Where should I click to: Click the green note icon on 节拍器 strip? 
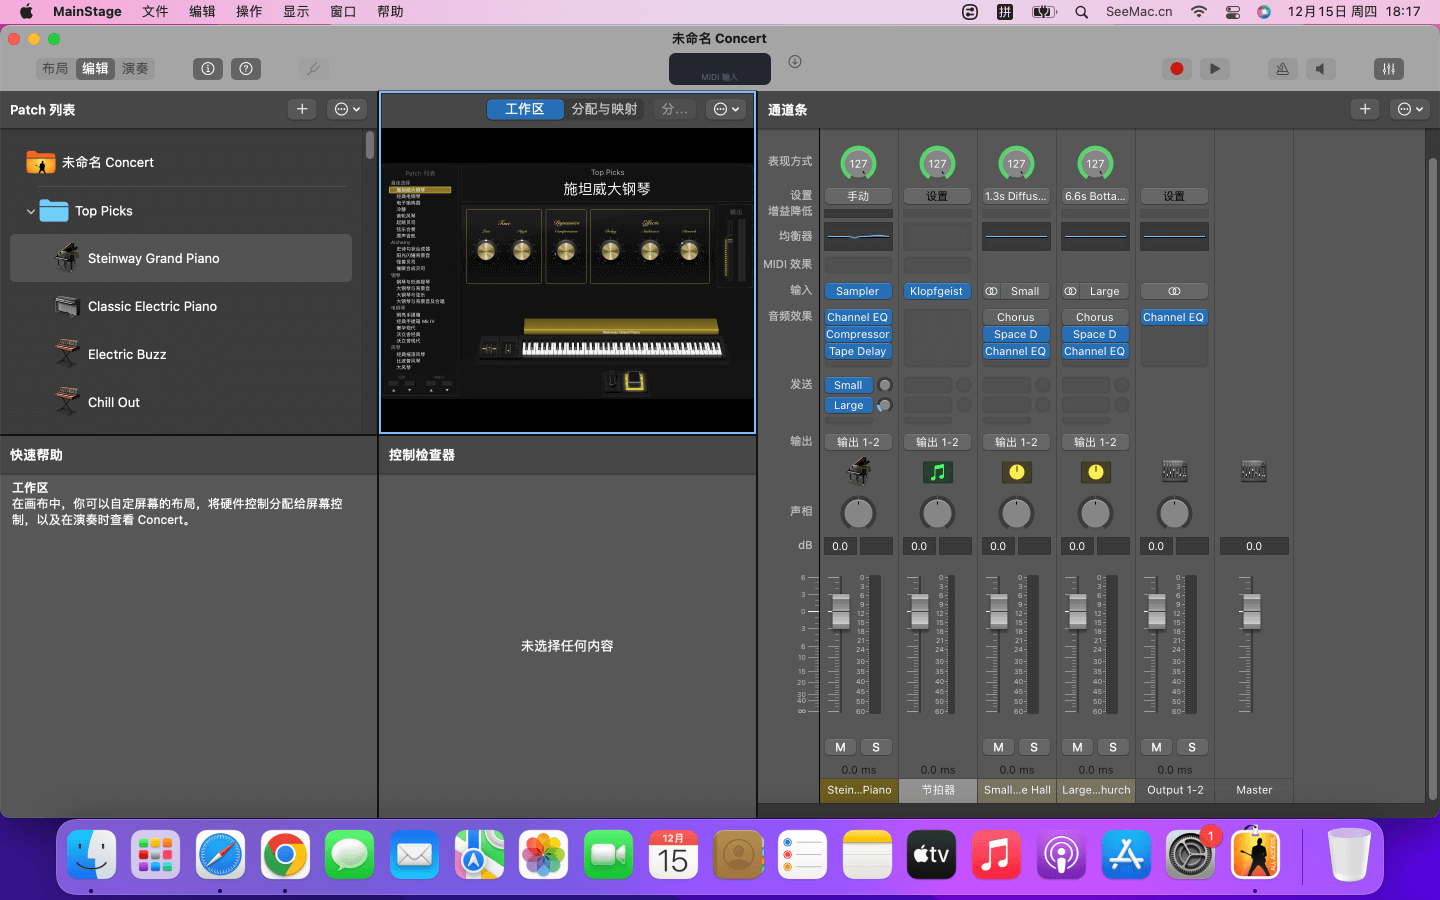tap(937, 472)
